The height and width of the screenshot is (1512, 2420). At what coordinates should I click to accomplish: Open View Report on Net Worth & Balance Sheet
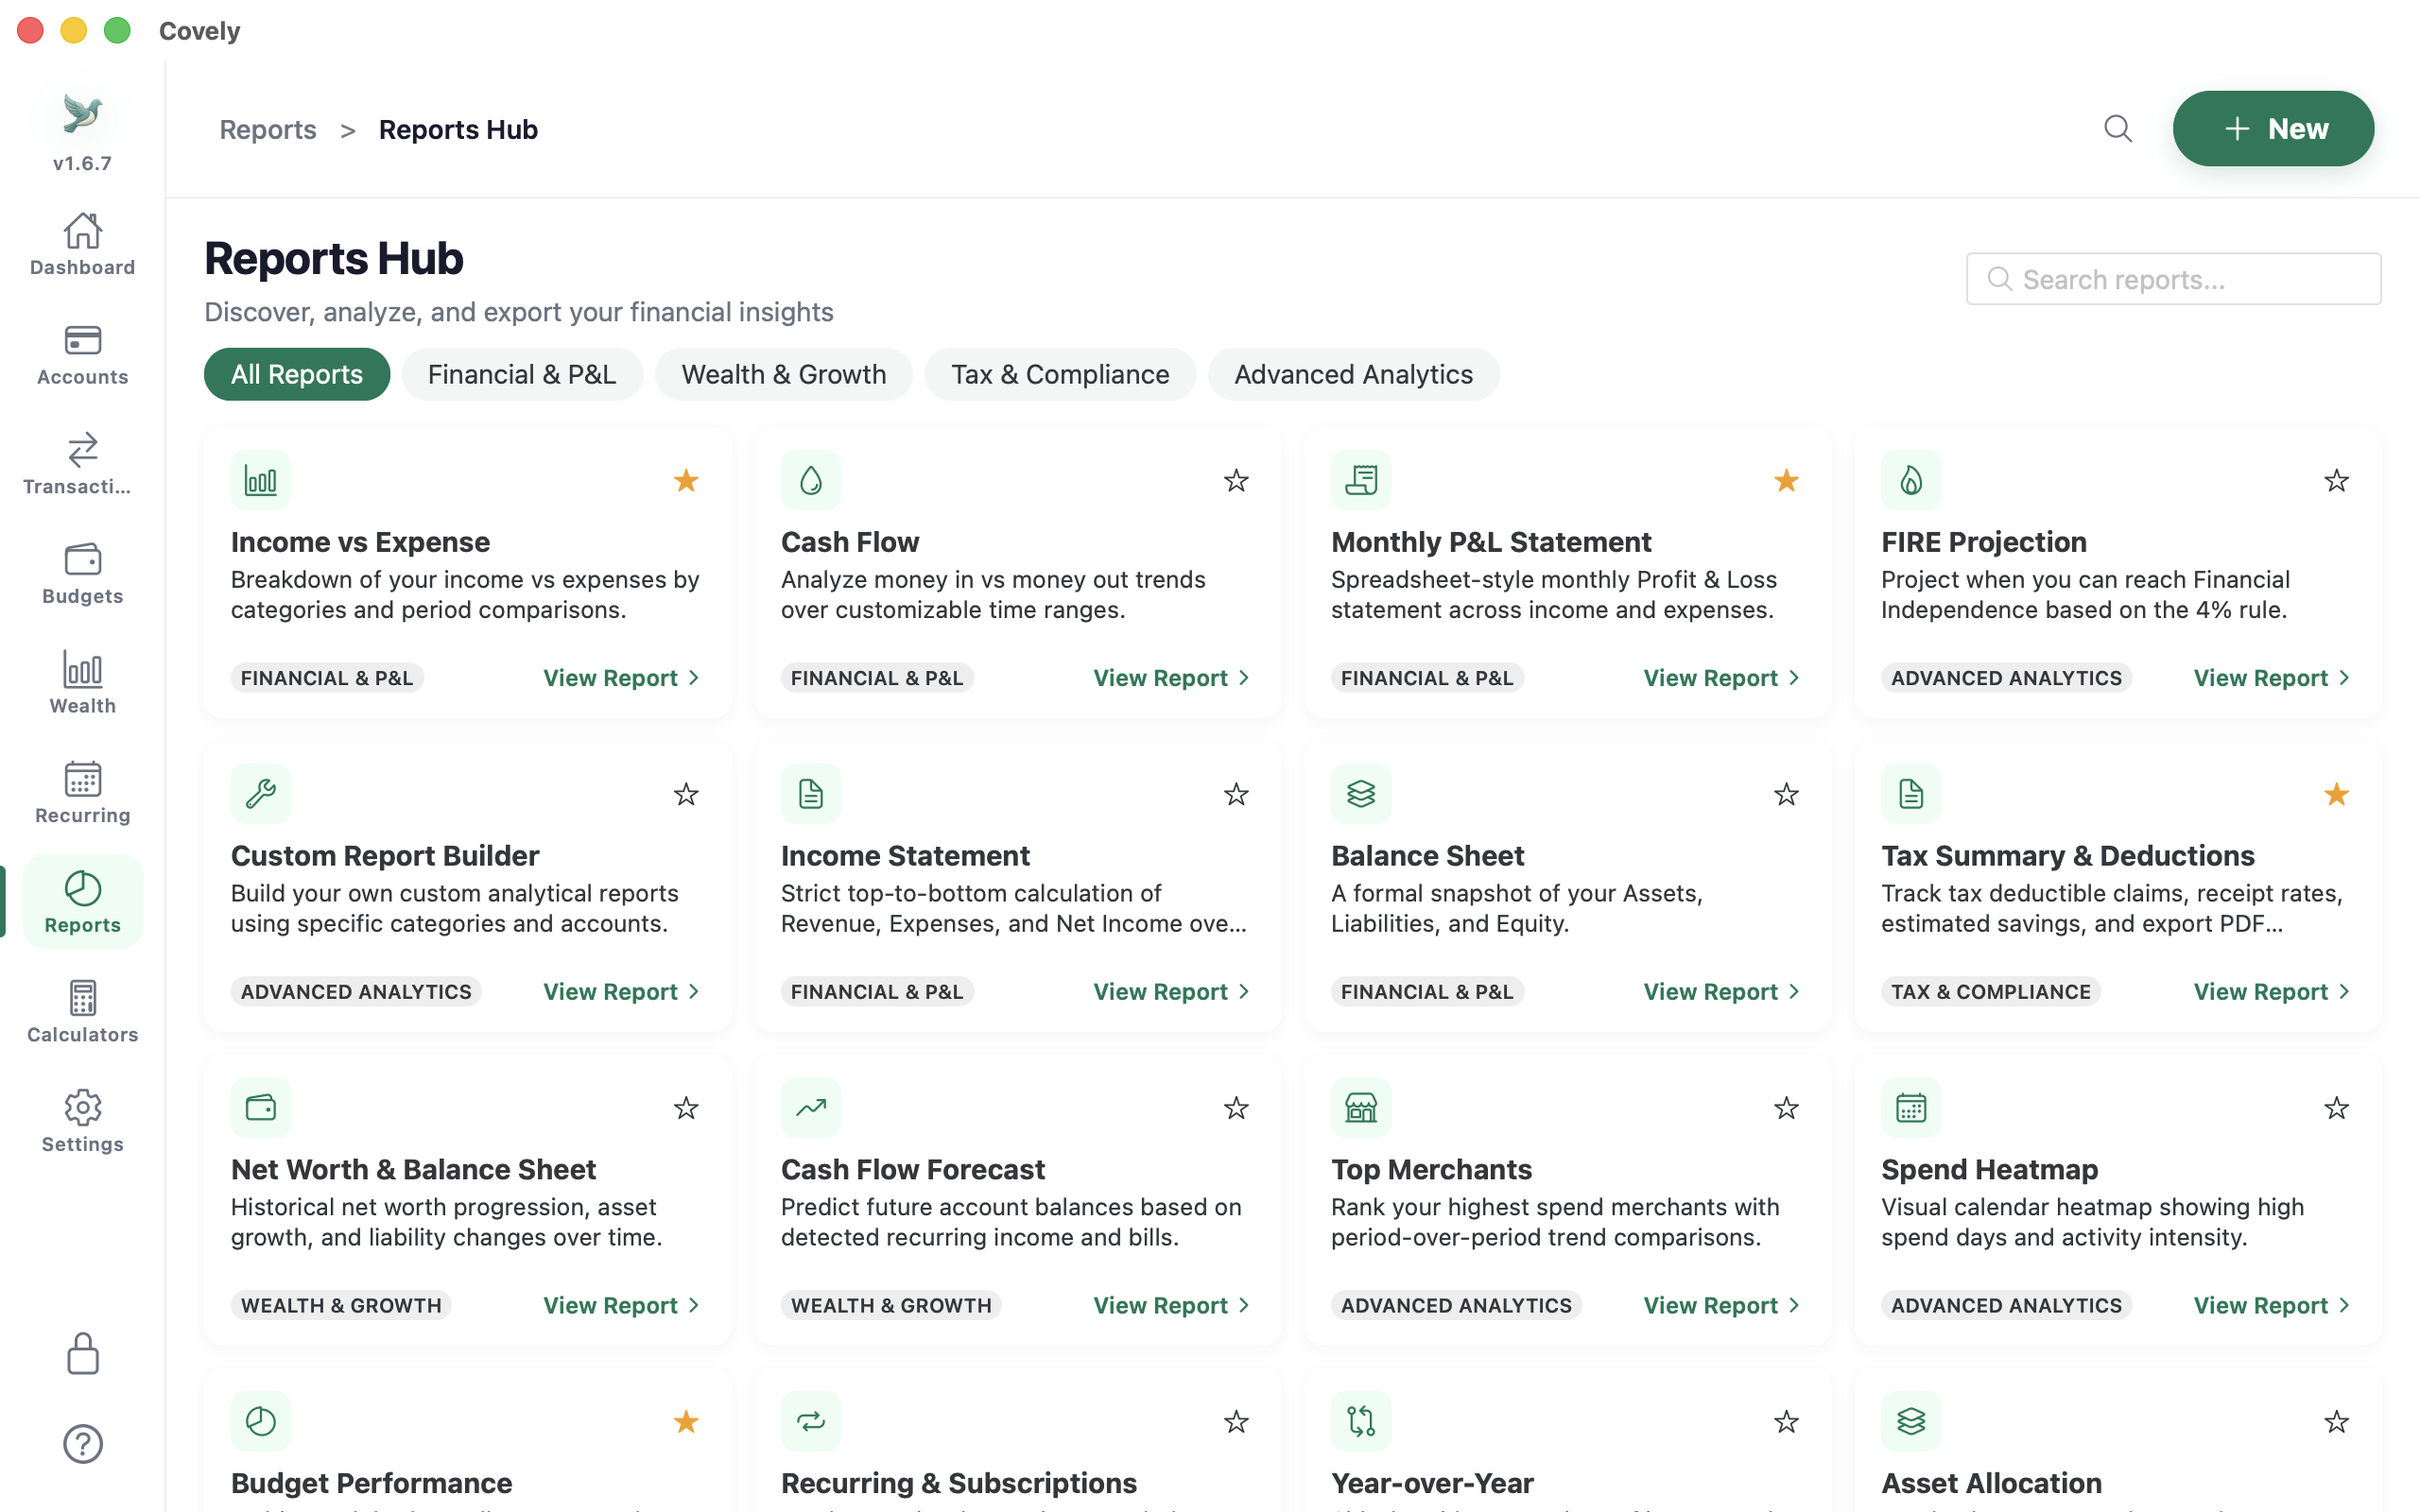click(x=621, y=1305)
